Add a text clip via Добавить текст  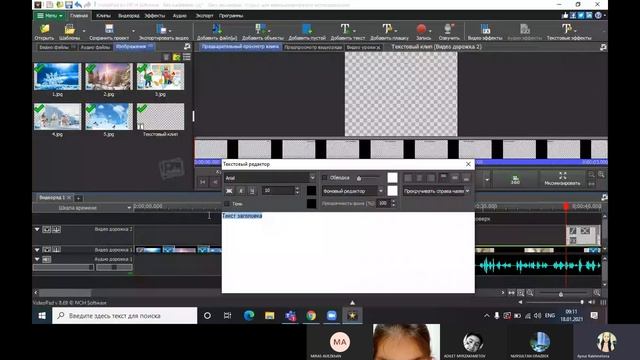(x=347, y=32)
